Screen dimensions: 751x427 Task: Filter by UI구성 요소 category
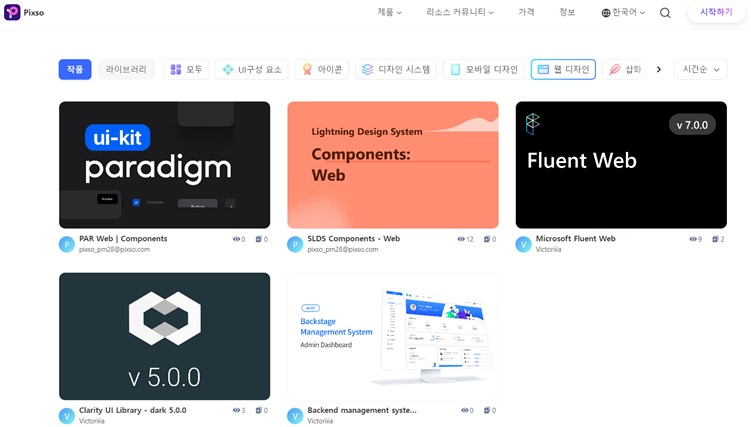pyautogui.click(x=251, y=69)
